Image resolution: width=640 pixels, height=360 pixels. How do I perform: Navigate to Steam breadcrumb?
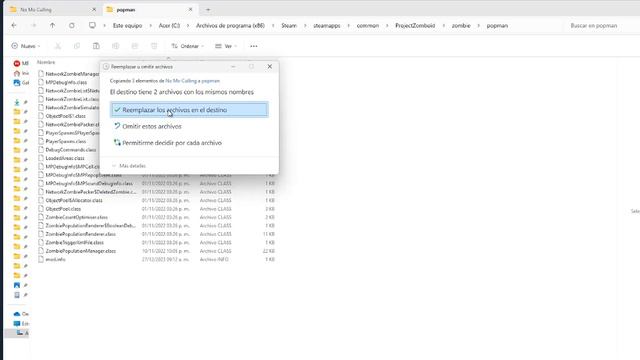pos(289,25)
